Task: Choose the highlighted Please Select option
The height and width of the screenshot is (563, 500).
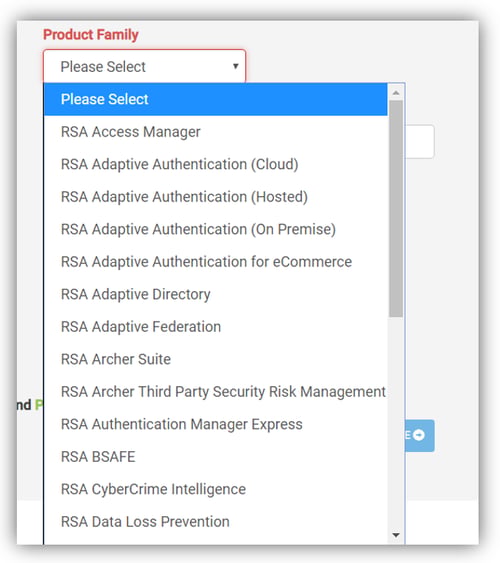Action: 215,99
